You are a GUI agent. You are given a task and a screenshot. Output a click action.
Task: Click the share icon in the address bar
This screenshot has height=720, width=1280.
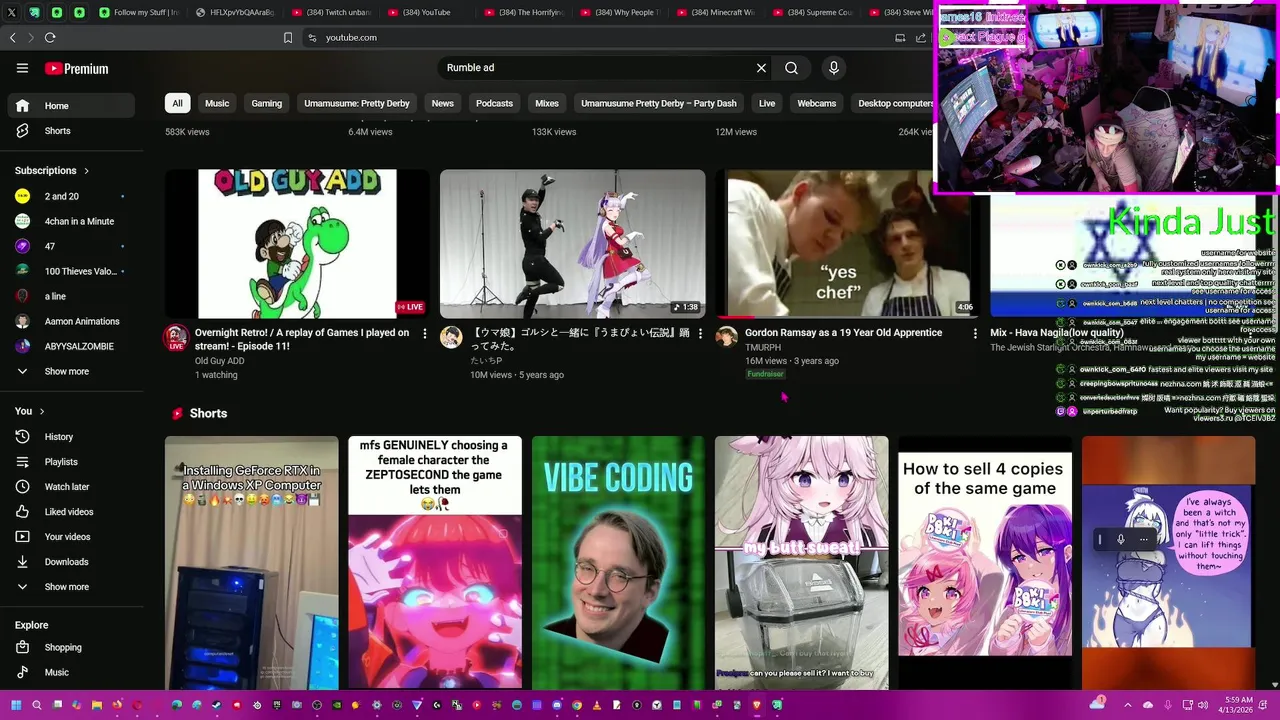921,37
